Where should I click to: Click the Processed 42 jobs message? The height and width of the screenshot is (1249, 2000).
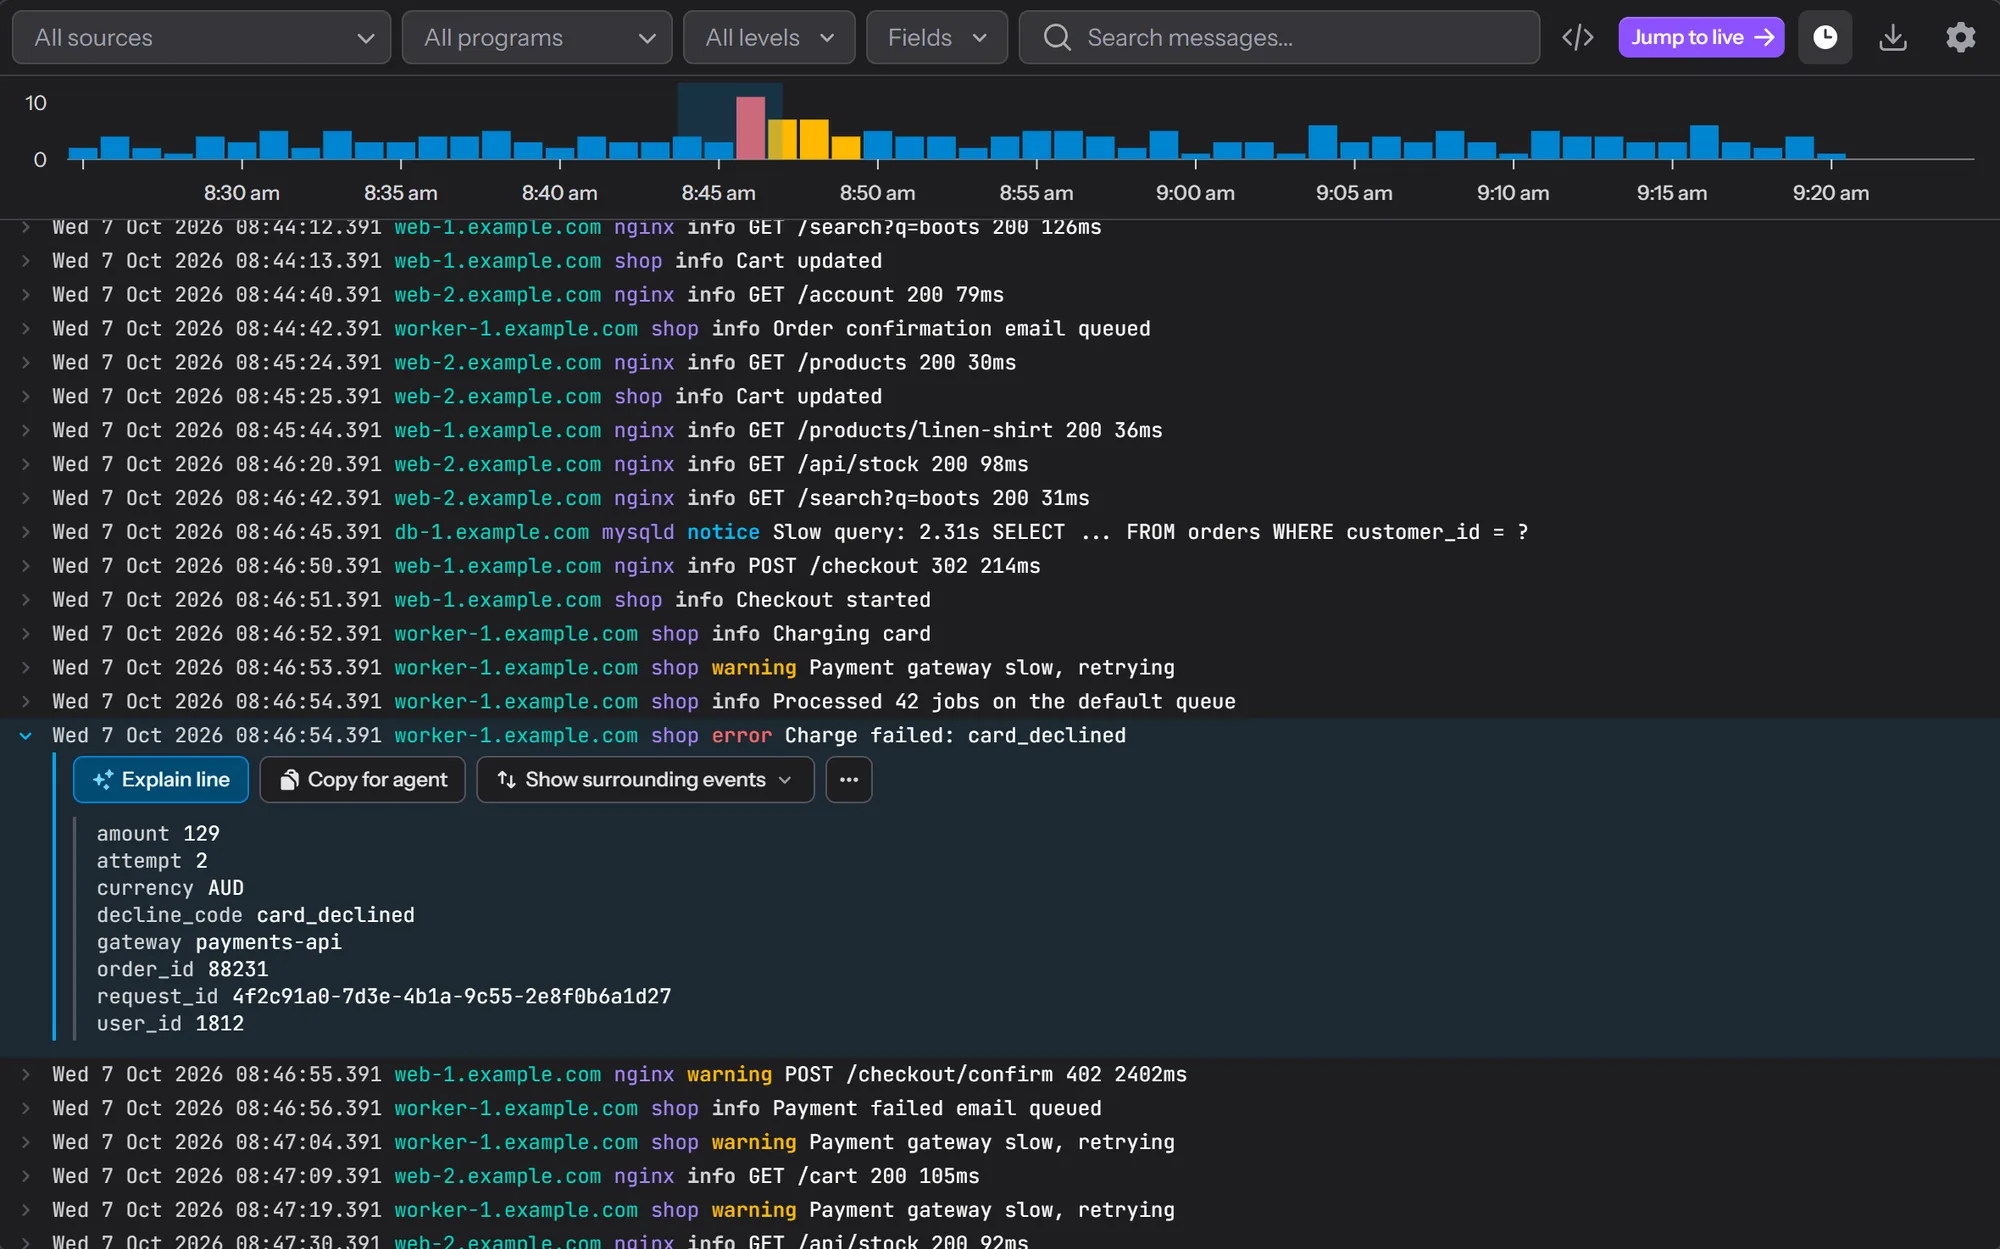coord(1004,702)
